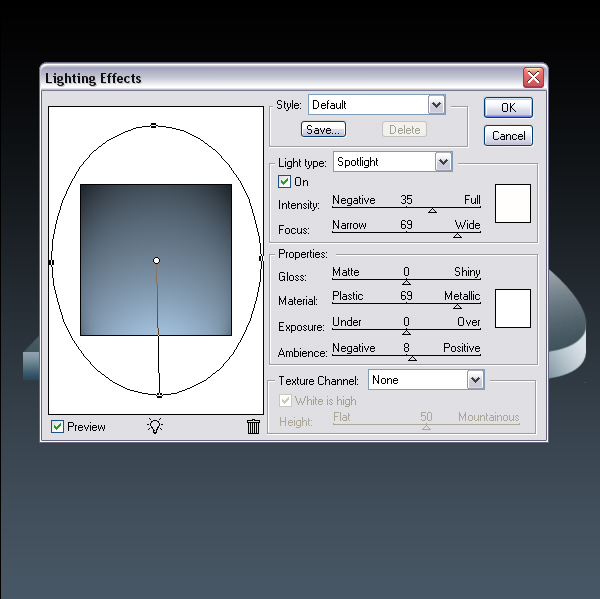Click the Cancel button

pos(508,135)
